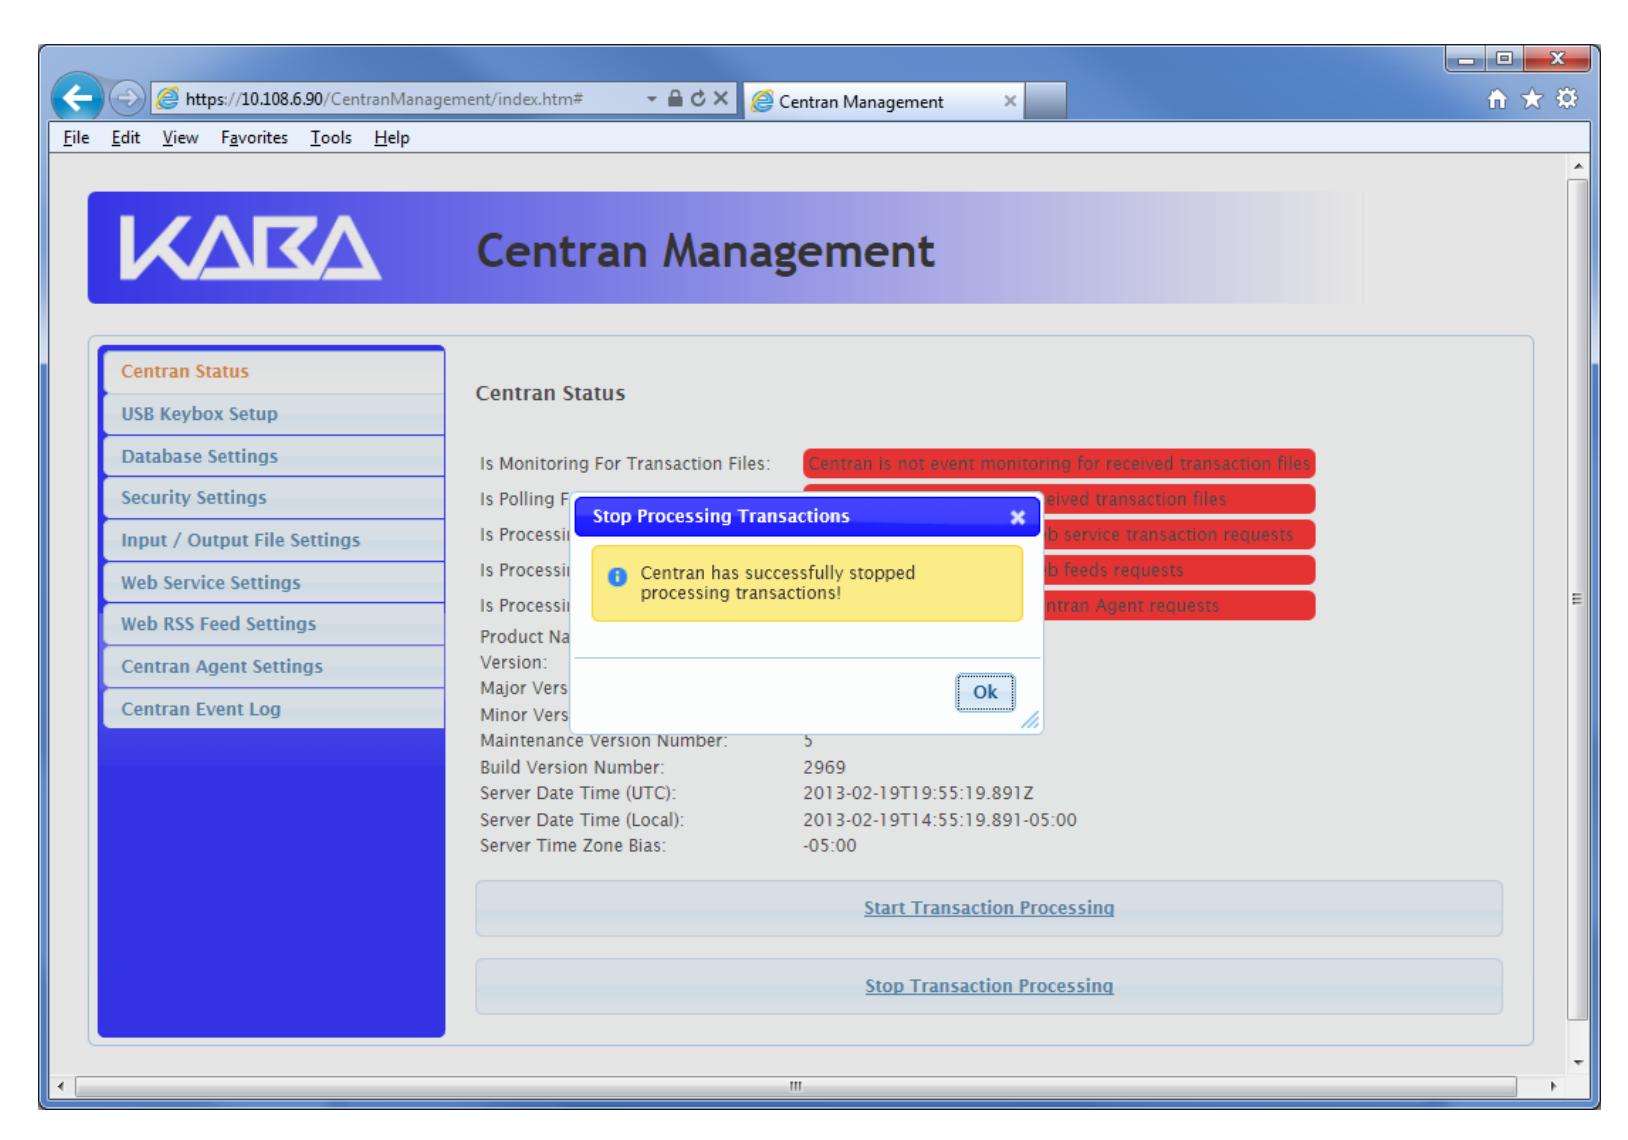Select the Centran Status sidebar tab
This screenshot has height=1140, width=1628.
[x=273, y=371]
